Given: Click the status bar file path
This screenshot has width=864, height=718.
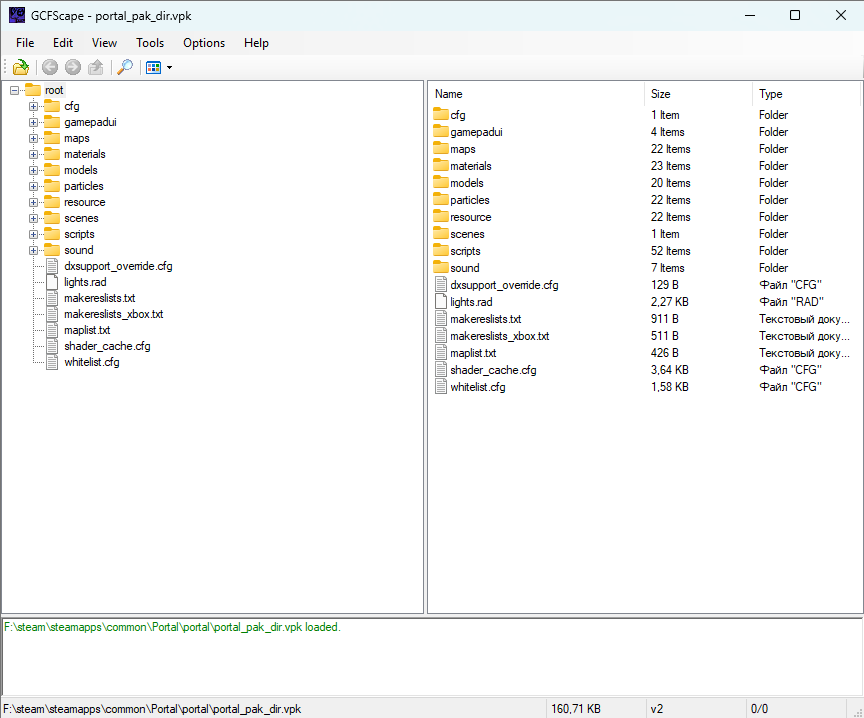Looking at the screenshot, I should click(x=152, y=709).
